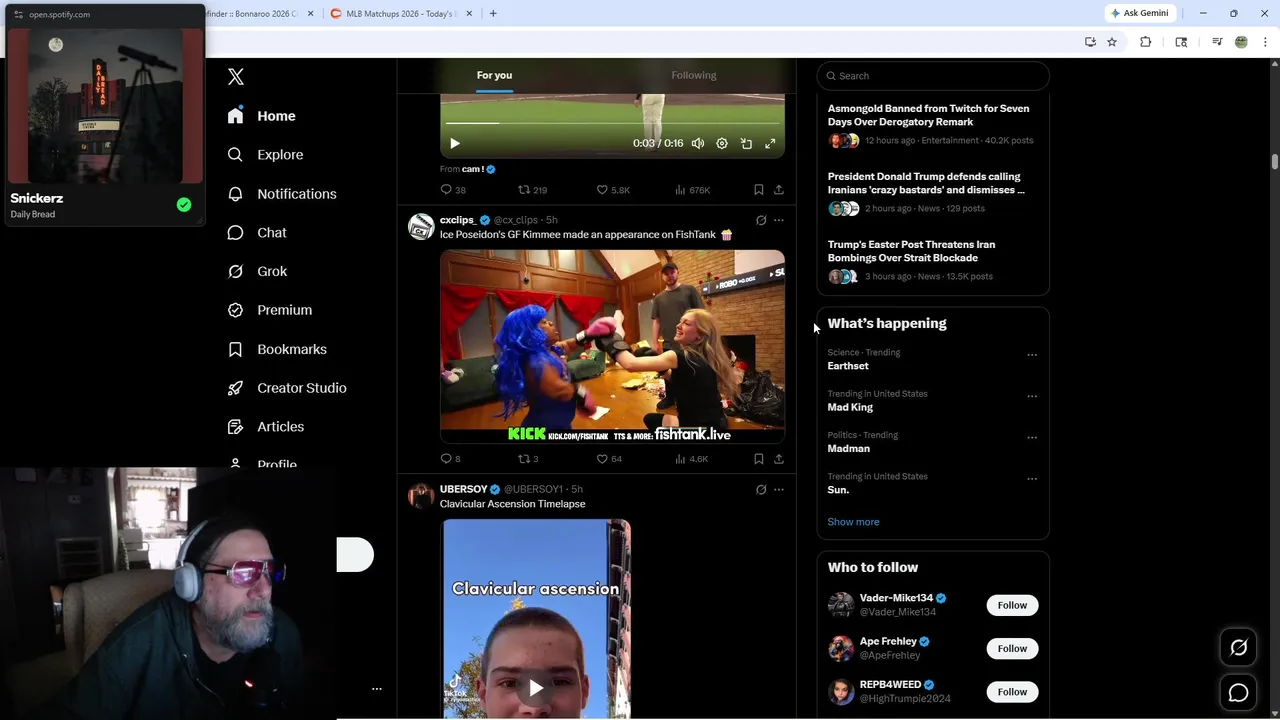
Task: Open video settings gear
Action: [722, 144]
